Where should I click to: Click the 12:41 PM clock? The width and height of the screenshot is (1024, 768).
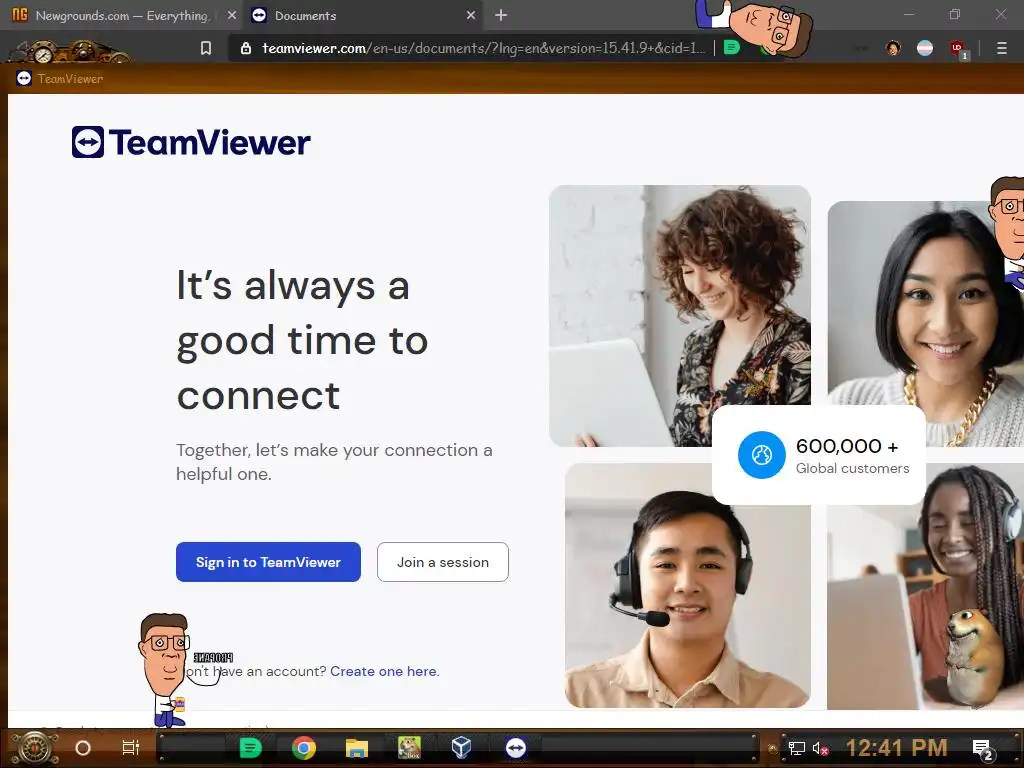pyautogui.click(x=897, y=748)
